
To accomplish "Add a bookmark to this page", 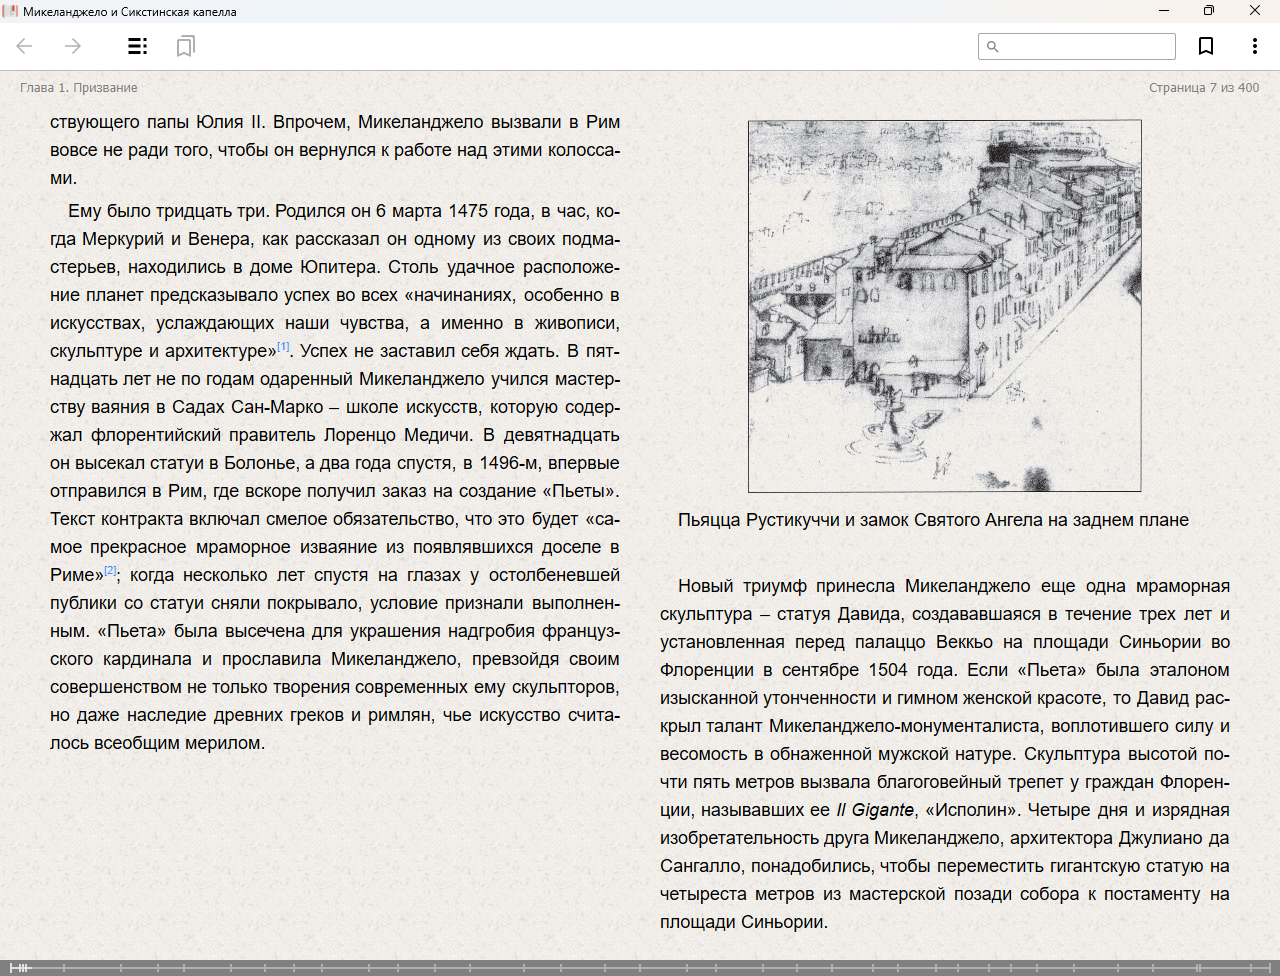I will 1206,46.
